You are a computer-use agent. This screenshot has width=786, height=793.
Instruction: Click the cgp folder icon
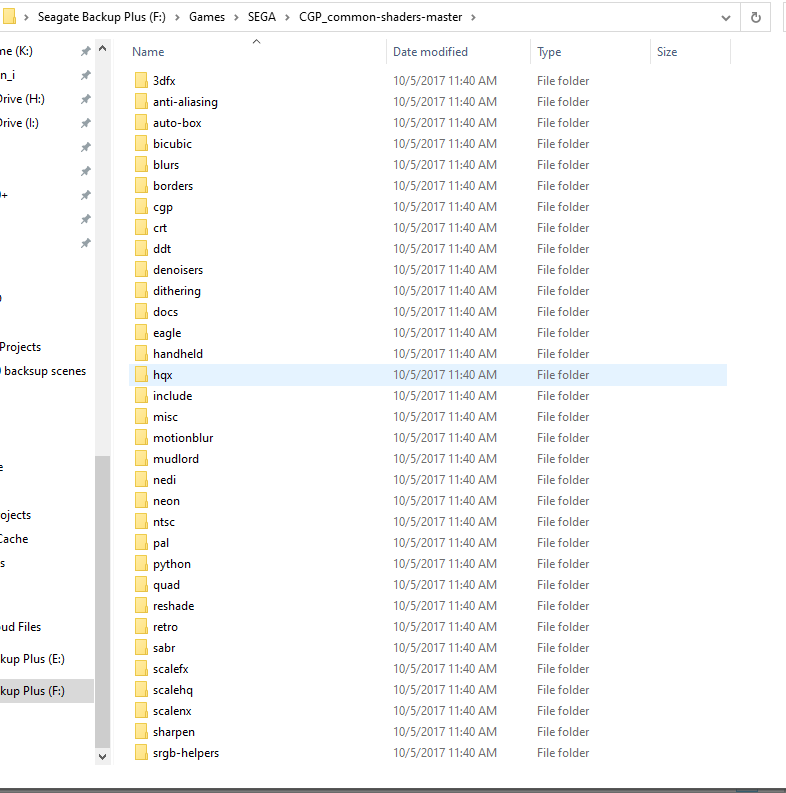coord(141,206)
